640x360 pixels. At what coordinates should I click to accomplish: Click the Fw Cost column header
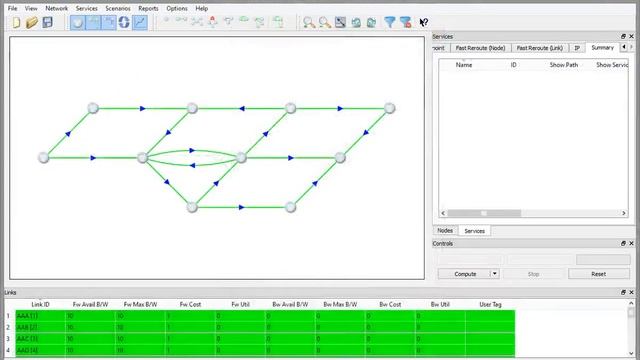[190, 304]
